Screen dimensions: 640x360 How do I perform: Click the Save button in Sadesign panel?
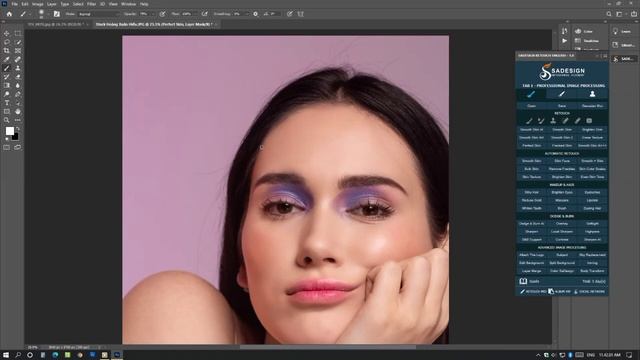coord(562,106)
